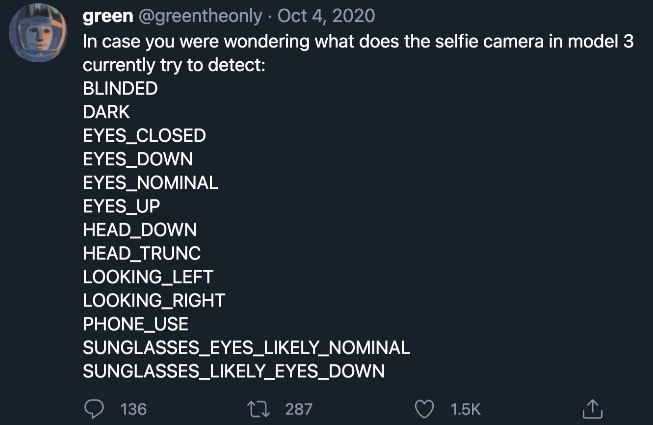653x425 pixels.
Task: Click the EYES_NOMINAL text line
Action: [x=150, y=182]
